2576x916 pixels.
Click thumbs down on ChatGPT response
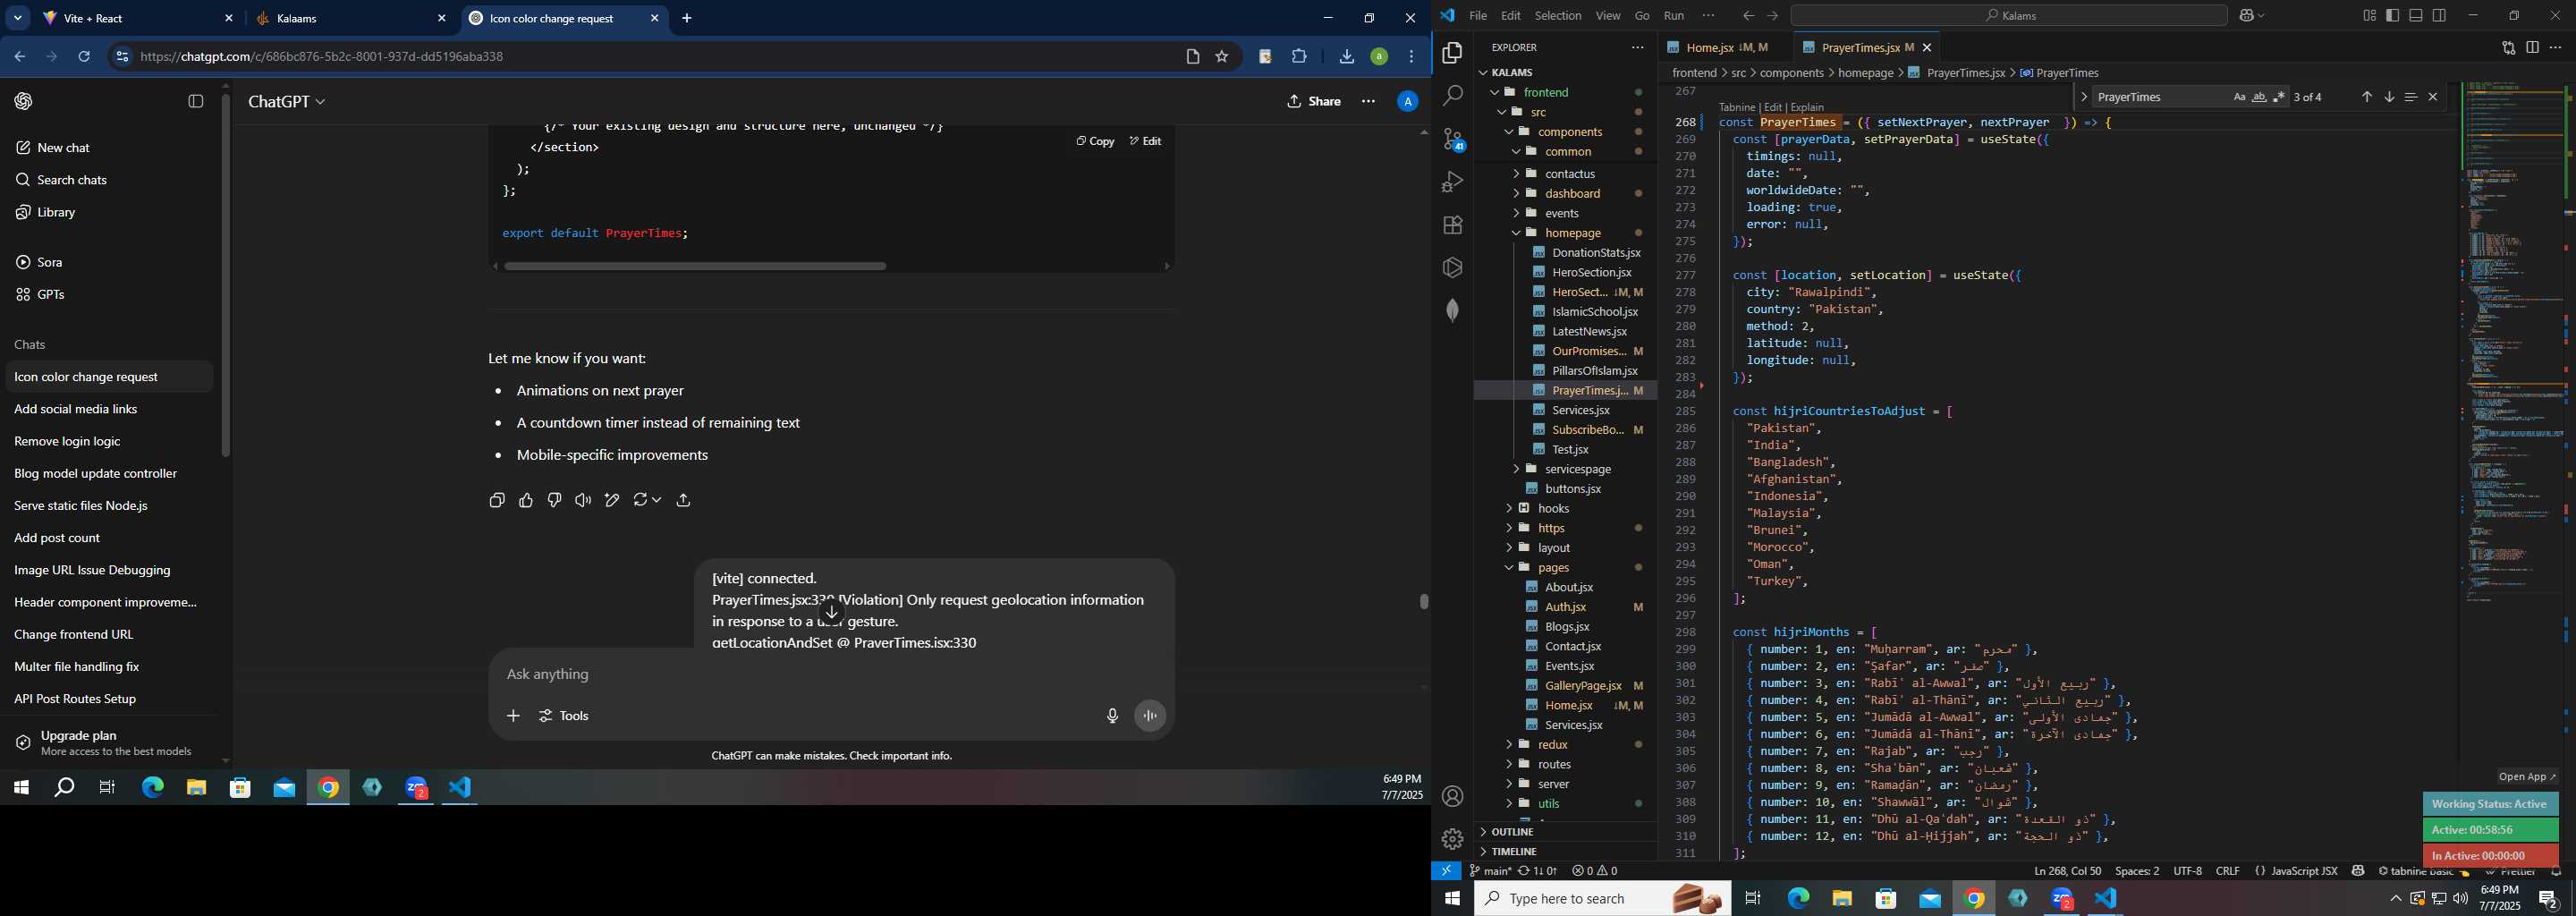pyautogui.click(x=554, y=500)
